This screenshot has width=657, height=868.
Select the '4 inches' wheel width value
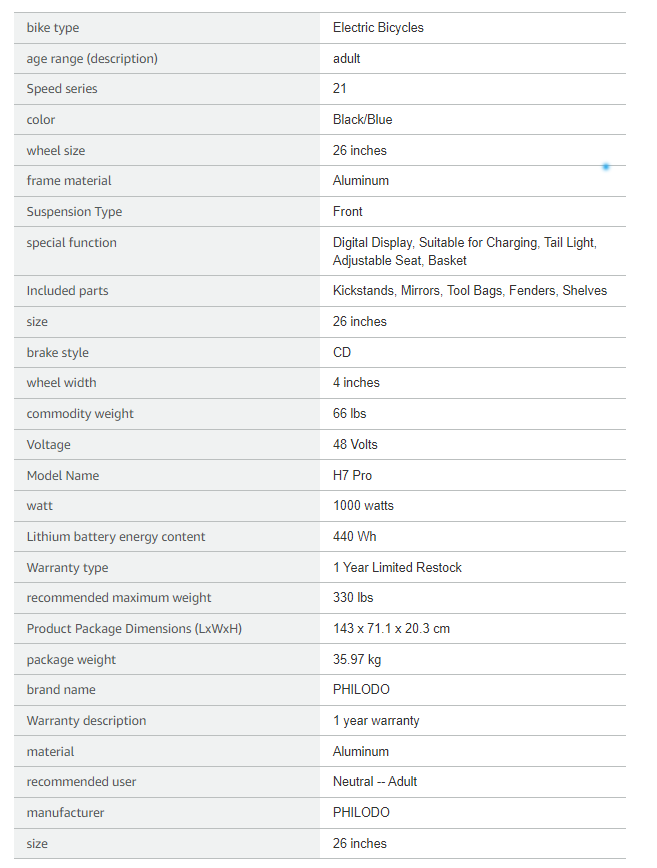pyautogui.click(x=356, y=383)
